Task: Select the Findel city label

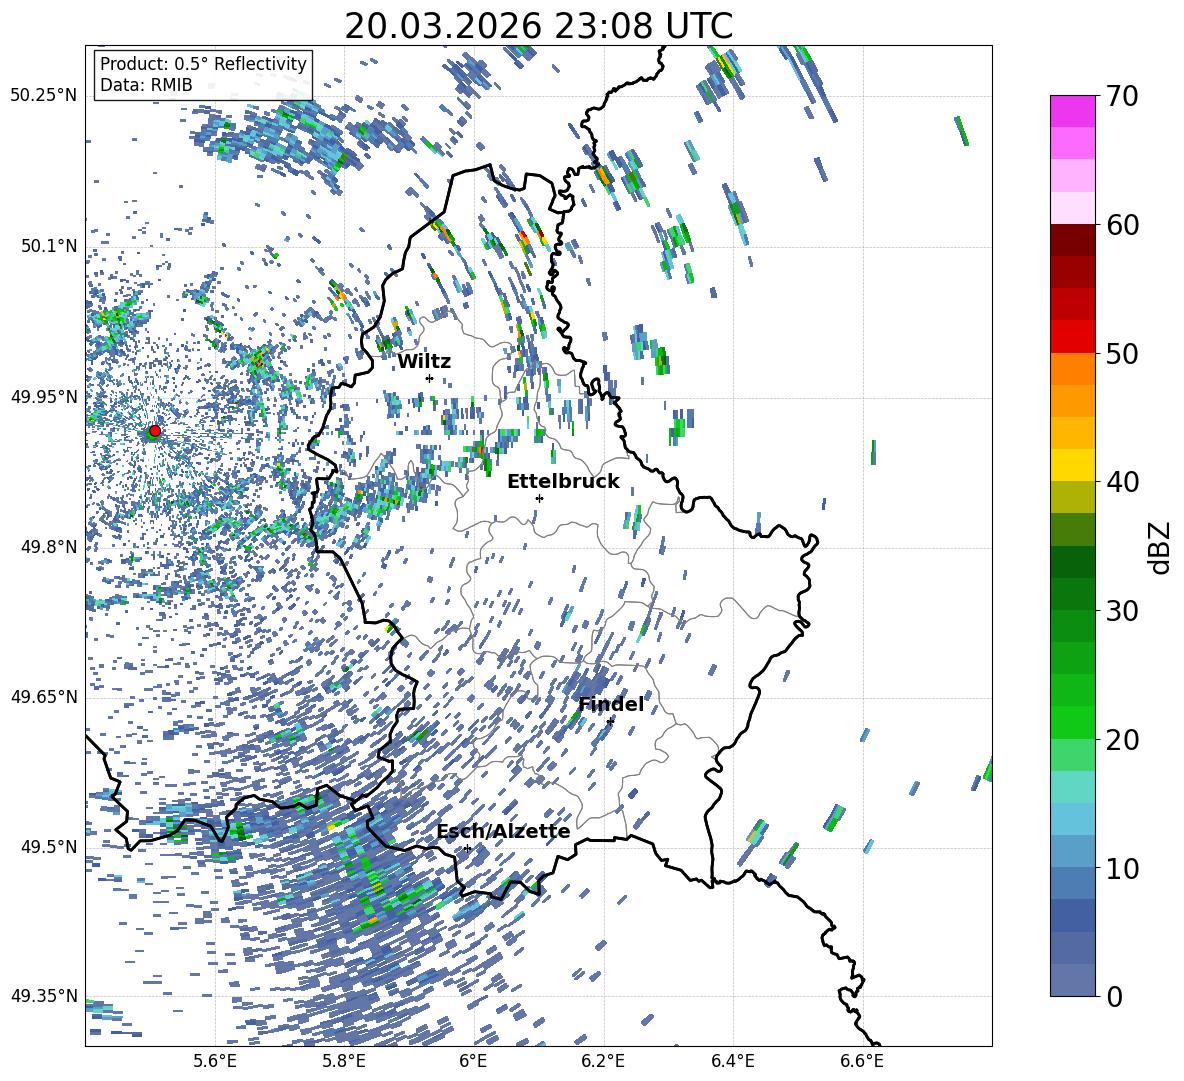Action: point(610,705)
